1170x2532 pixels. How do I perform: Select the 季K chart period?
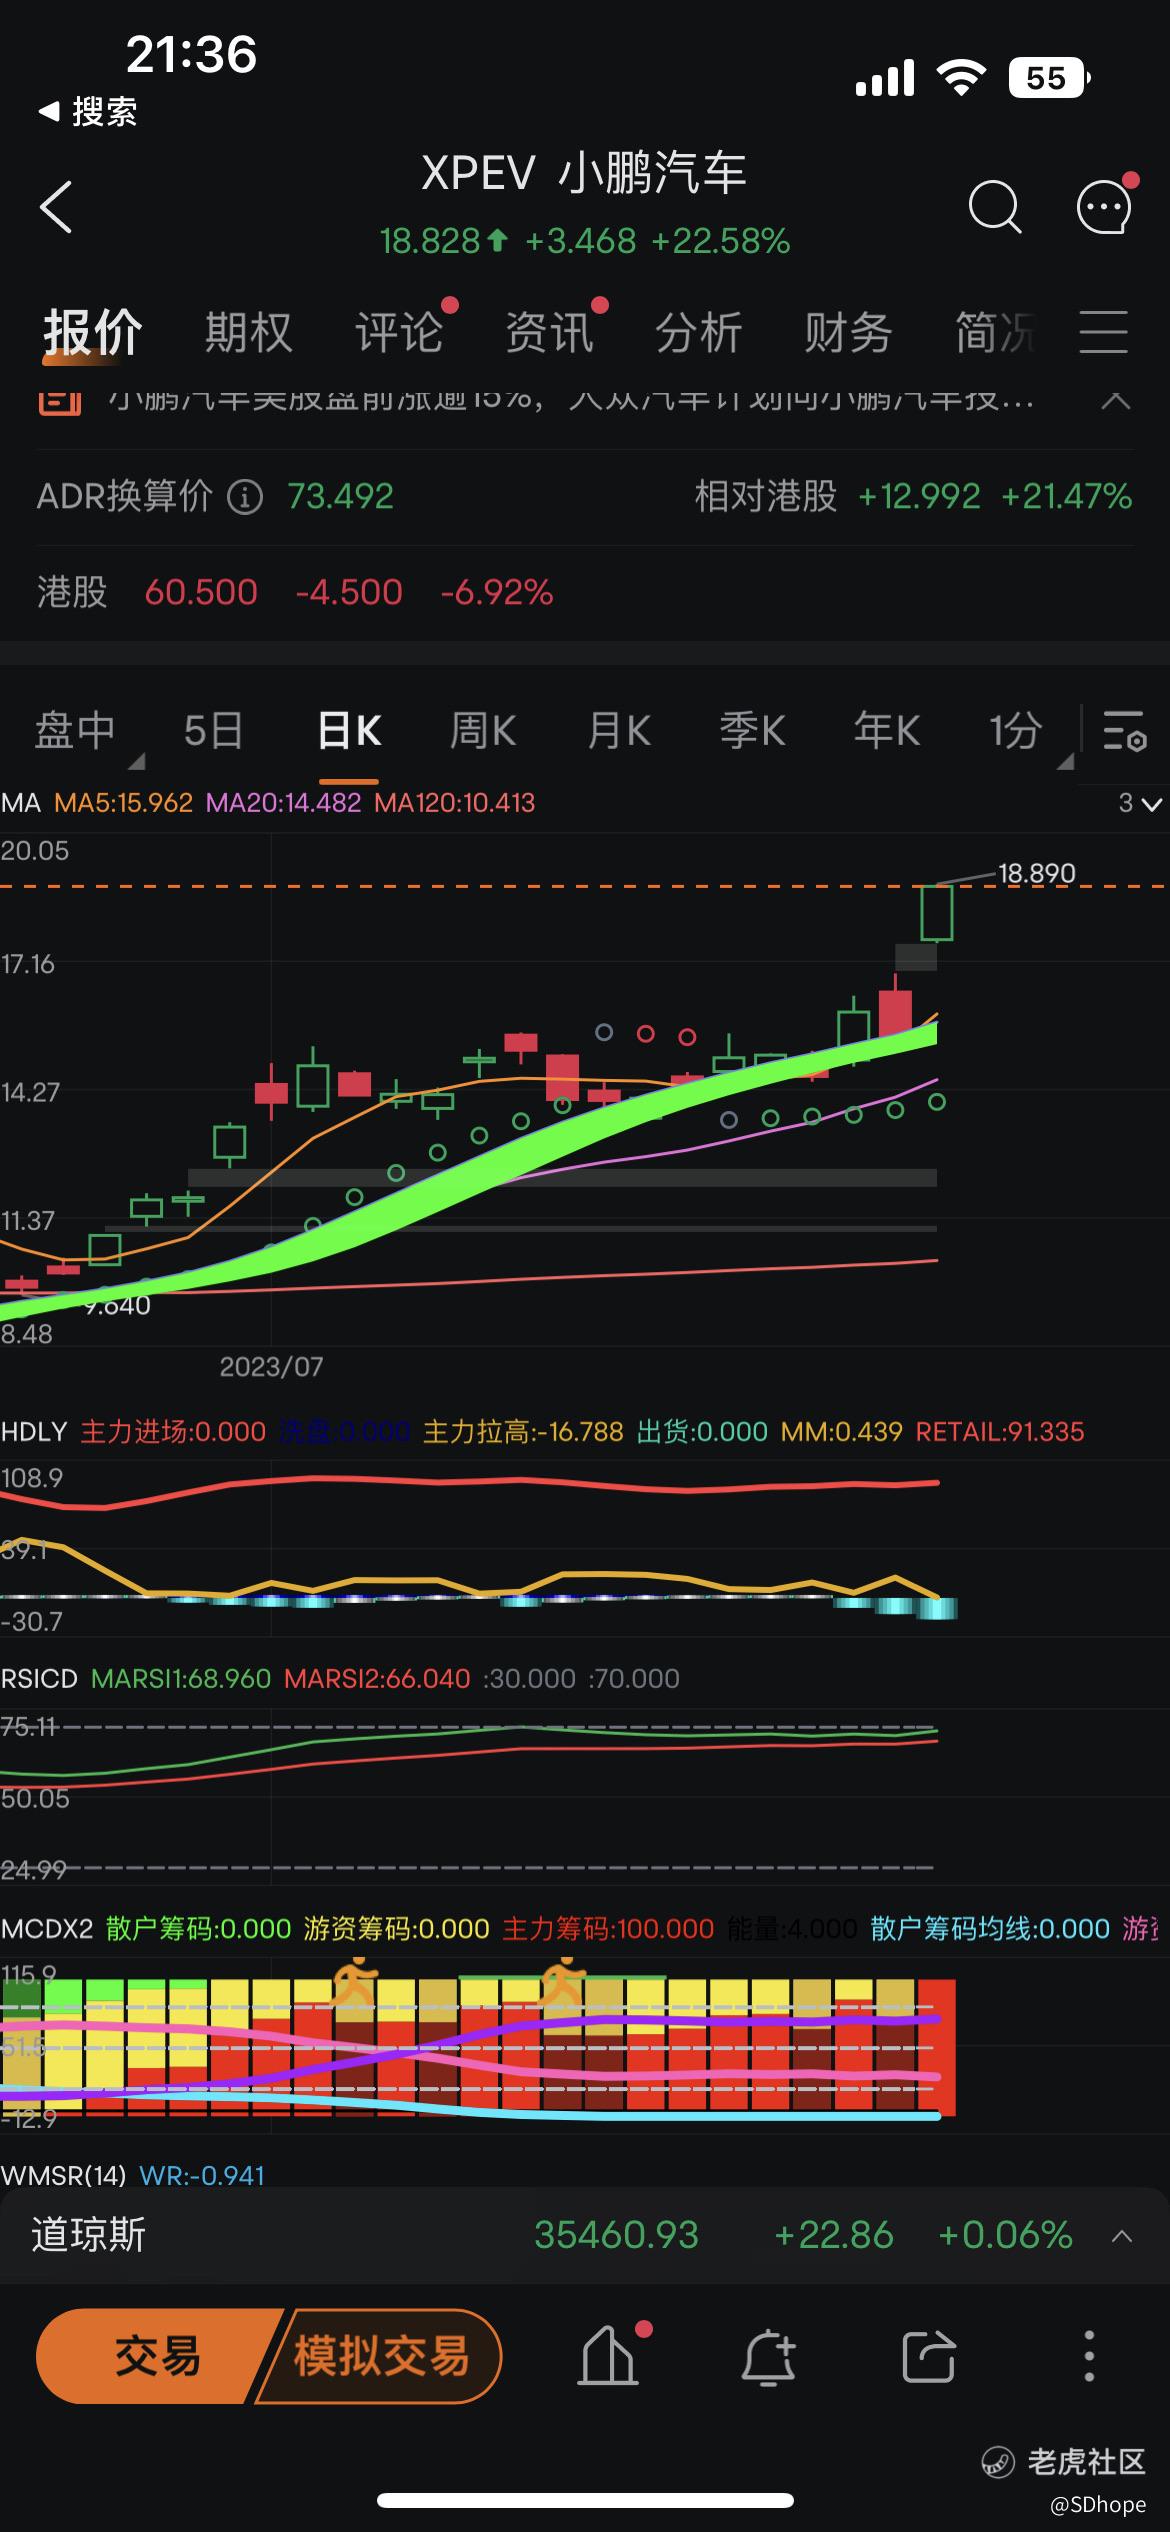point(752,731)
